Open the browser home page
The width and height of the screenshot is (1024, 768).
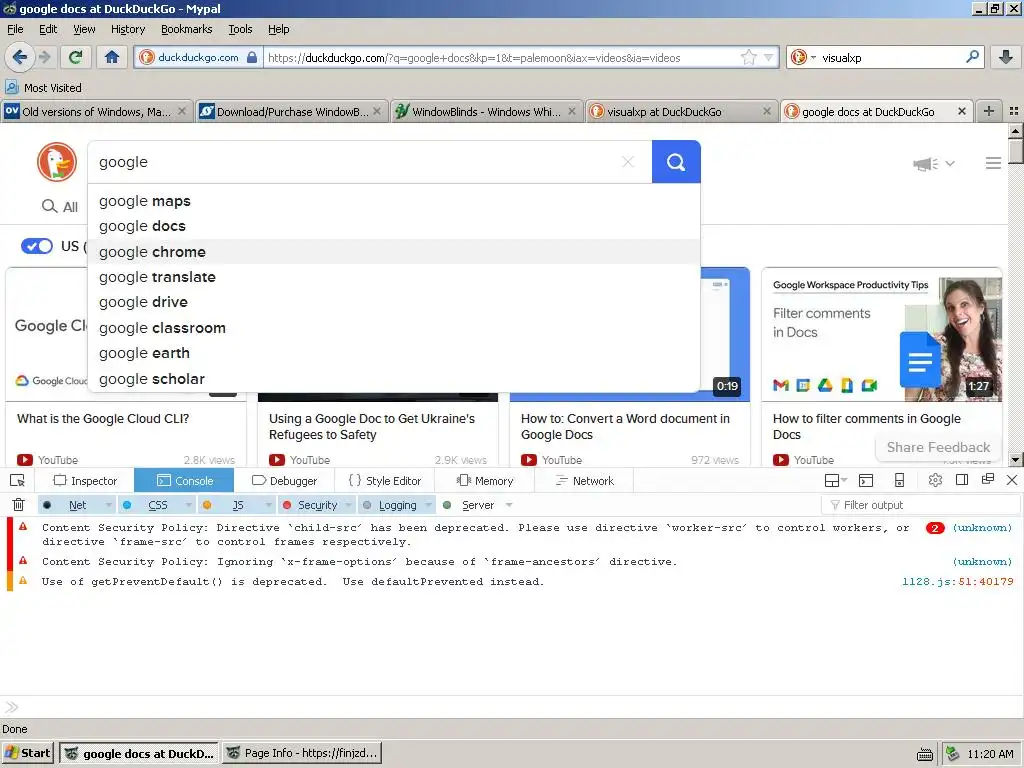point(112,57)
